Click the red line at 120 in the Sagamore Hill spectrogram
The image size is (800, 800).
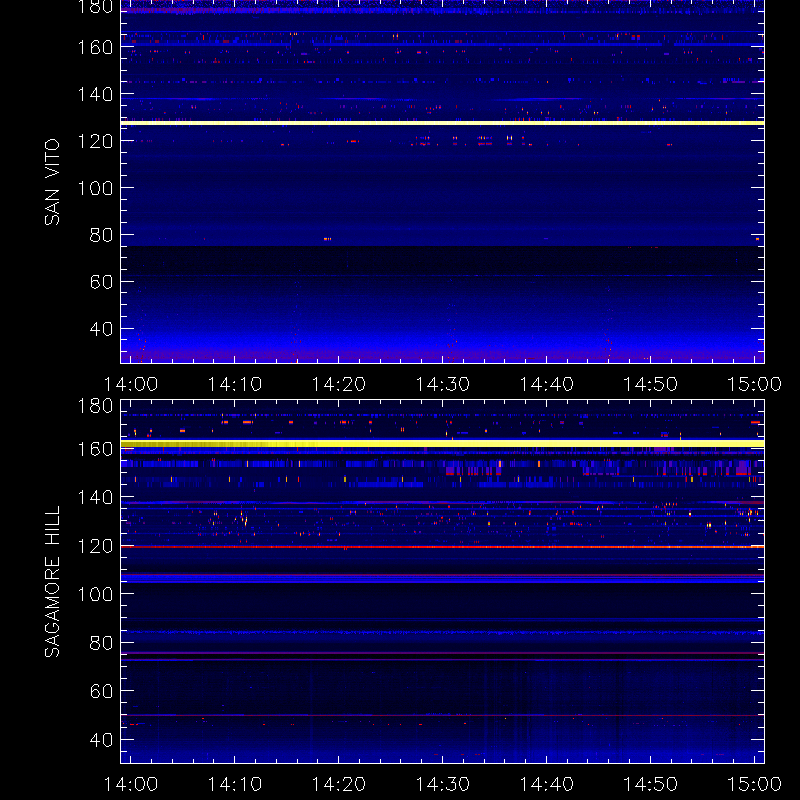[x=442, y=547]
